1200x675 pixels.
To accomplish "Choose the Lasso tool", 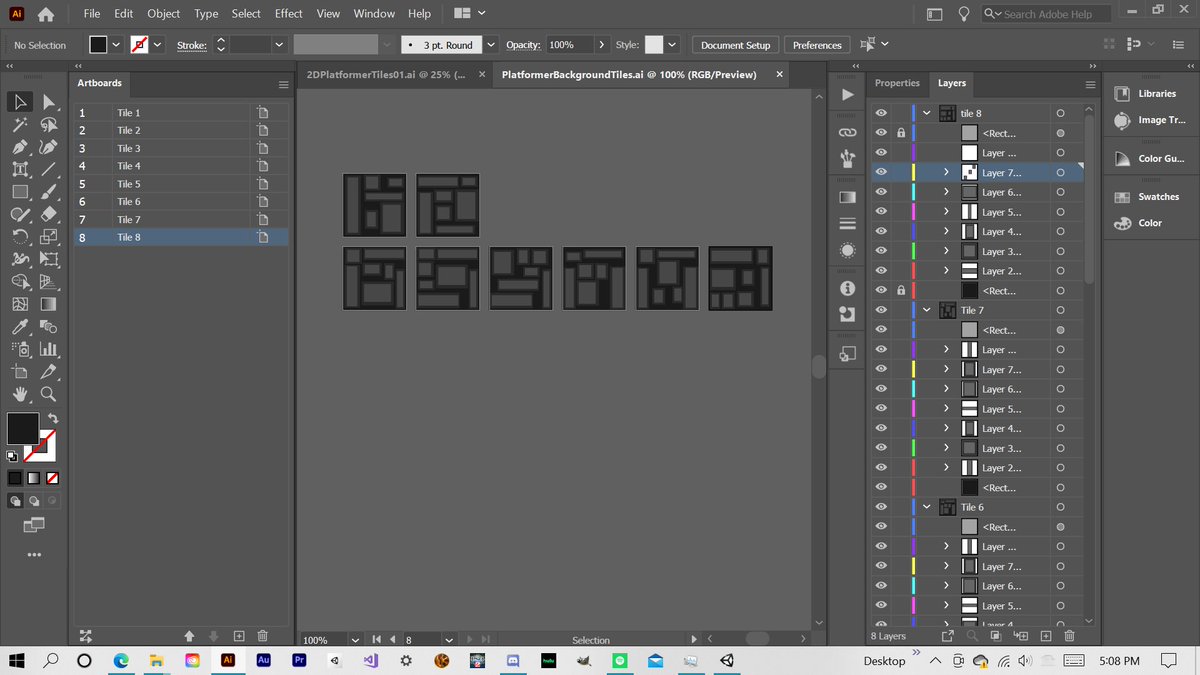I will [48, 124].
